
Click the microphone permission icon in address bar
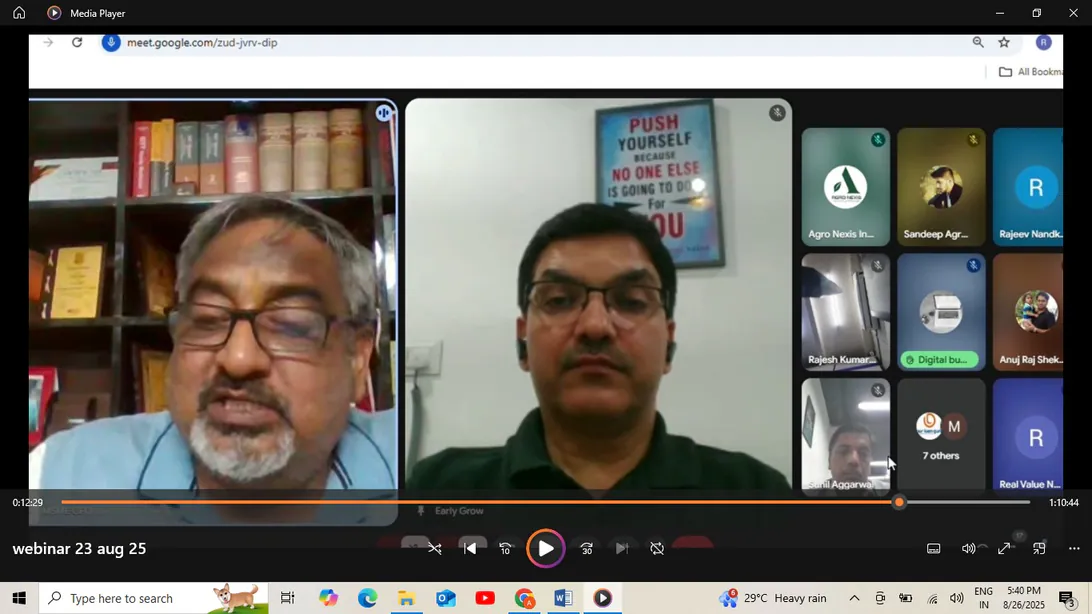click(x=111, y=42)
